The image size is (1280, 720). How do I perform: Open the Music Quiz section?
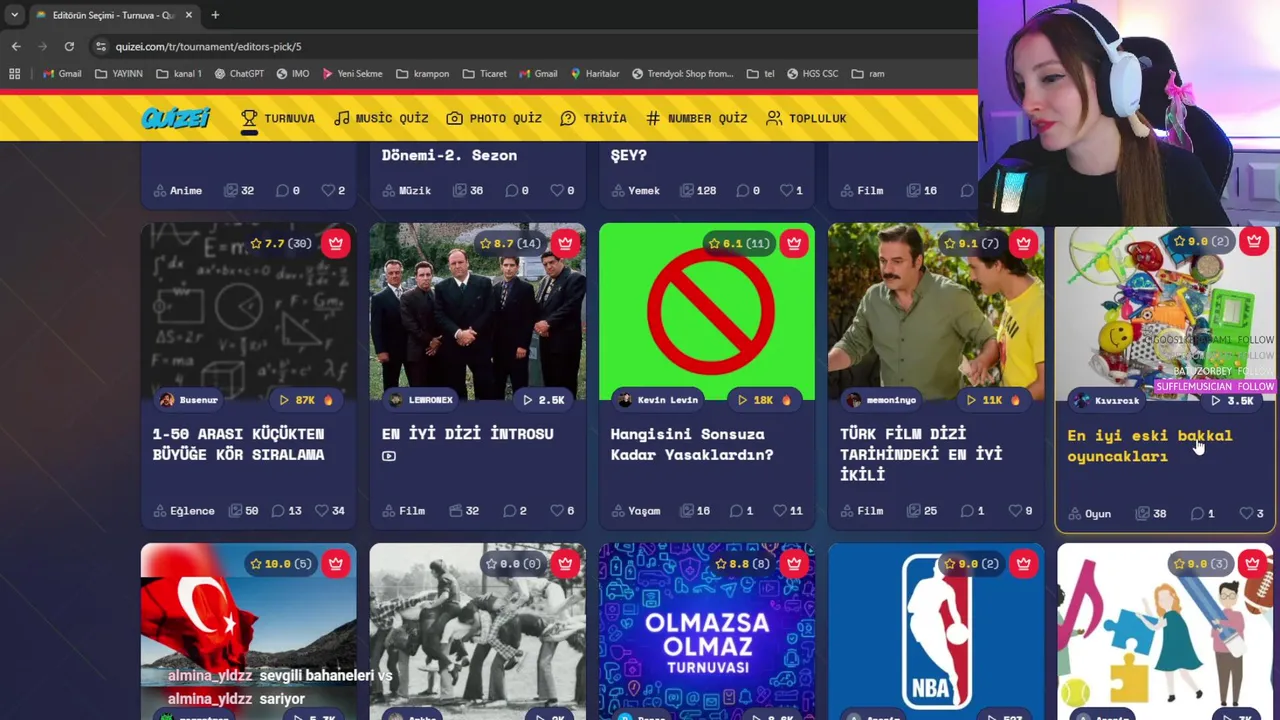pos(381,118)
